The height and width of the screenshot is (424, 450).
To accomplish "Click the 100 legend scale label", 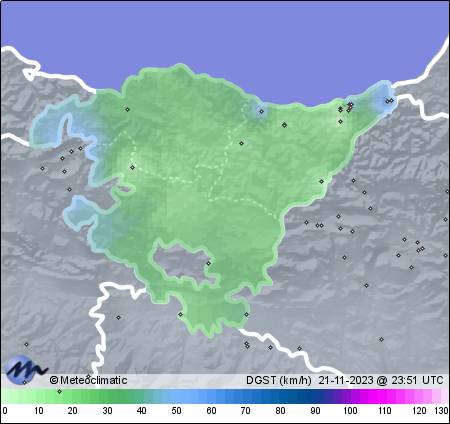I will click(x=350, y=410).
